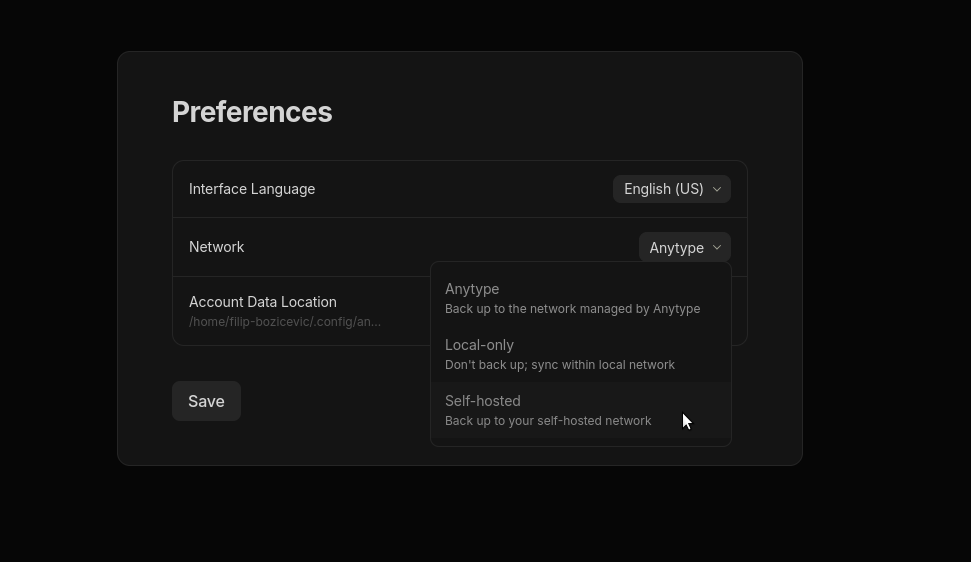Click the "Back up to the network managed by Anytype" description
This screenshot has height=562, width=971.
point(572,309)
